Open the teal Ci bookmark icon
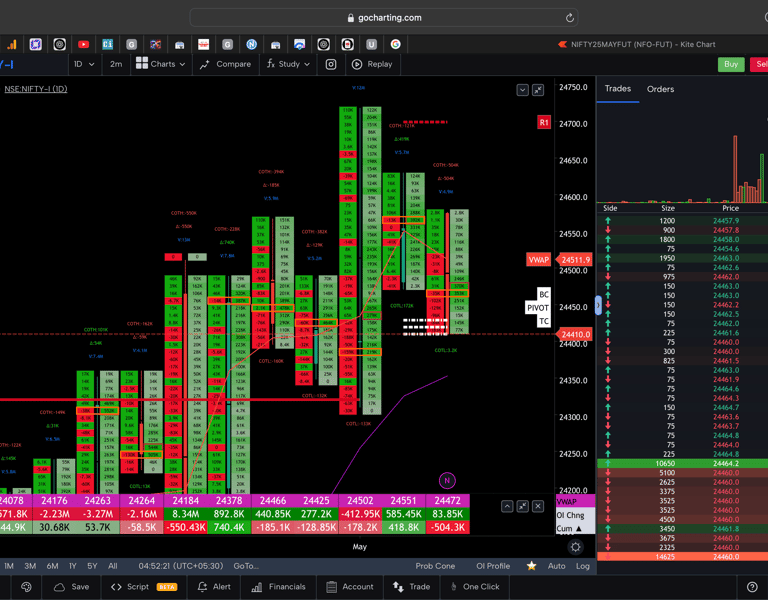768x600 pixels. click(107, 45)
